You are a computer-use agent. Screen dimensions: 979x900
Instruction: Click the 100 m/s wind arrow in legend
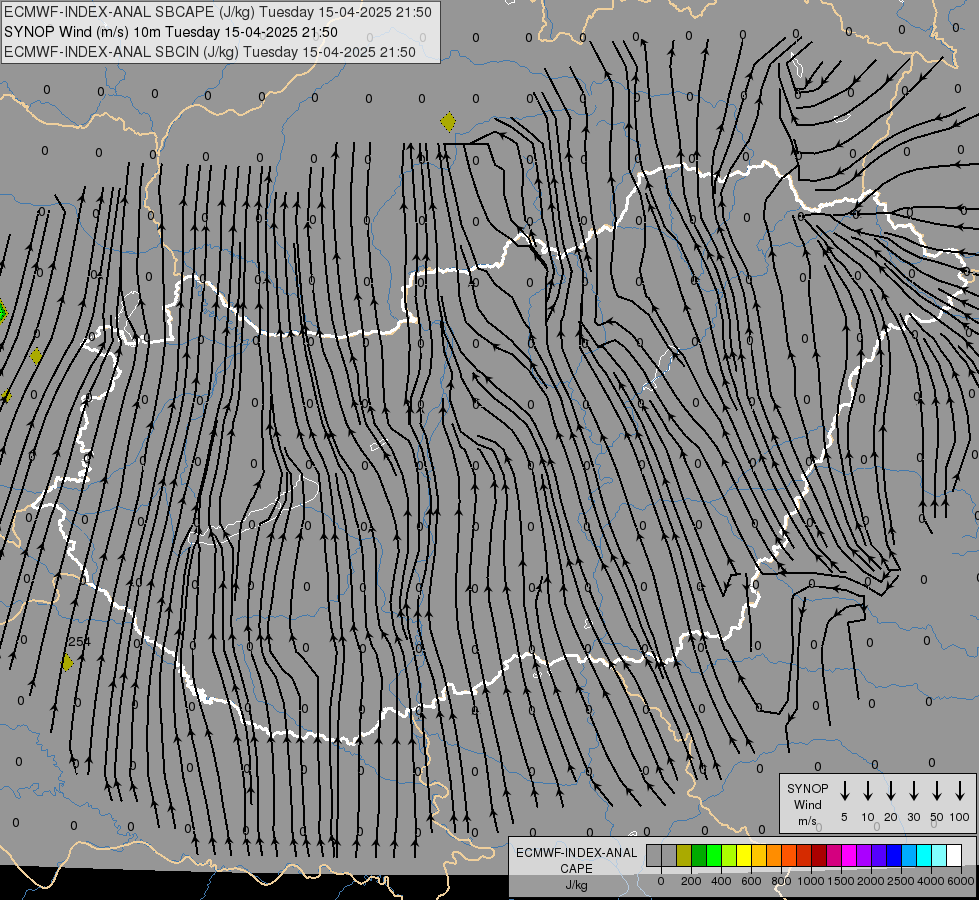click(960, 791)
